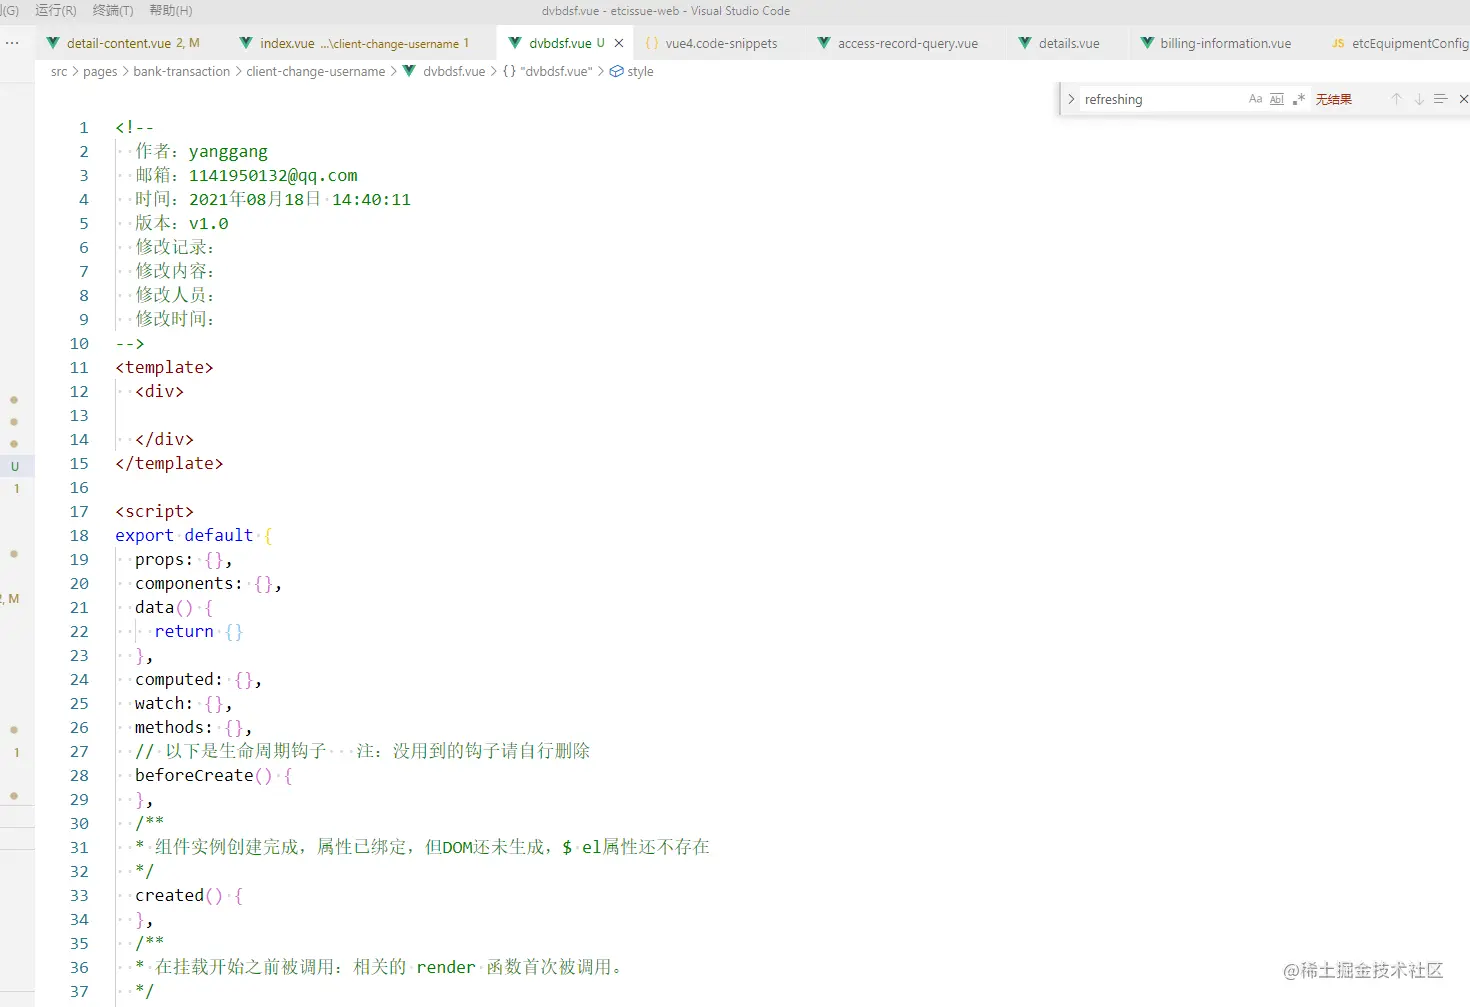The image size is (1470, 1007).
Task: Expand the search widget to show replace
Action: [x=1070, y=98]
